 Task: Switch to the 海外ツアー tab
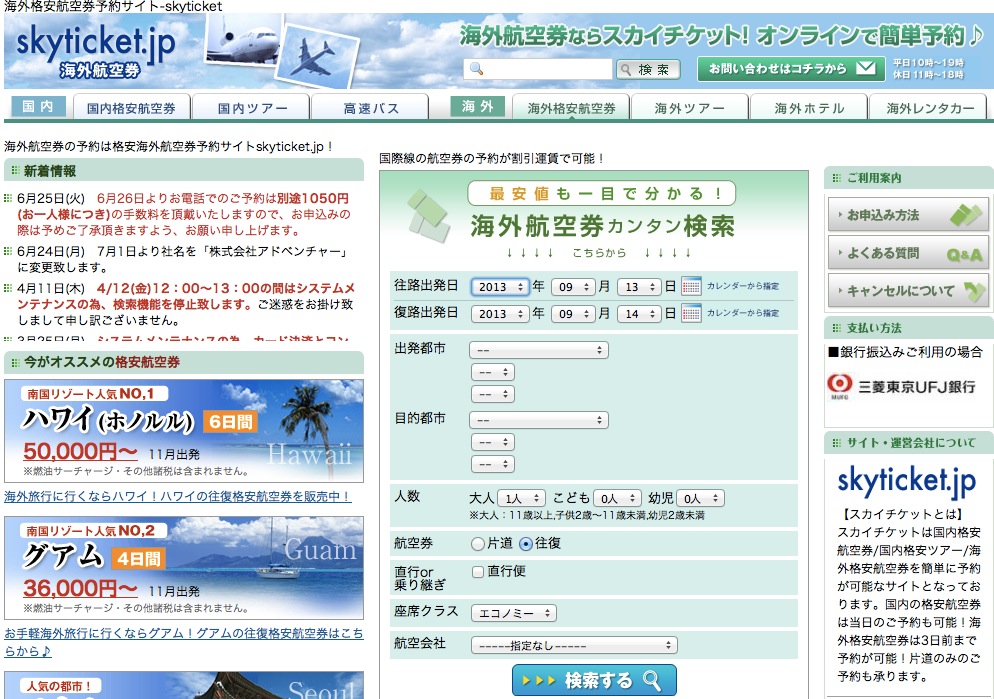pyautogui.click(x=690, y=108)
